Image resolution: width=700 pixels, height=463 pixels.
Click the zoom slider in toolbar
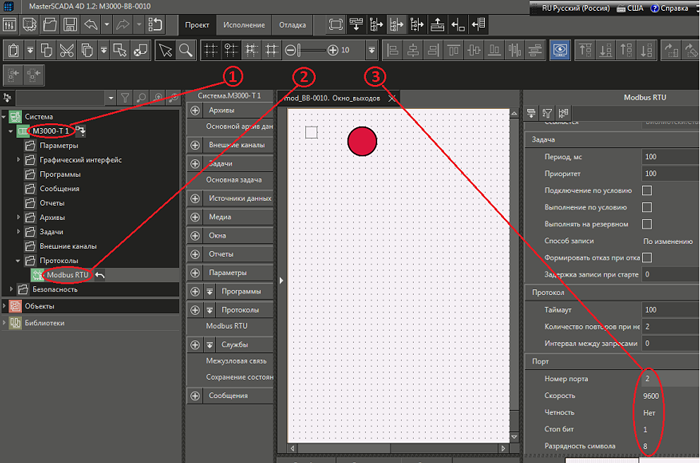pos(315,49)
